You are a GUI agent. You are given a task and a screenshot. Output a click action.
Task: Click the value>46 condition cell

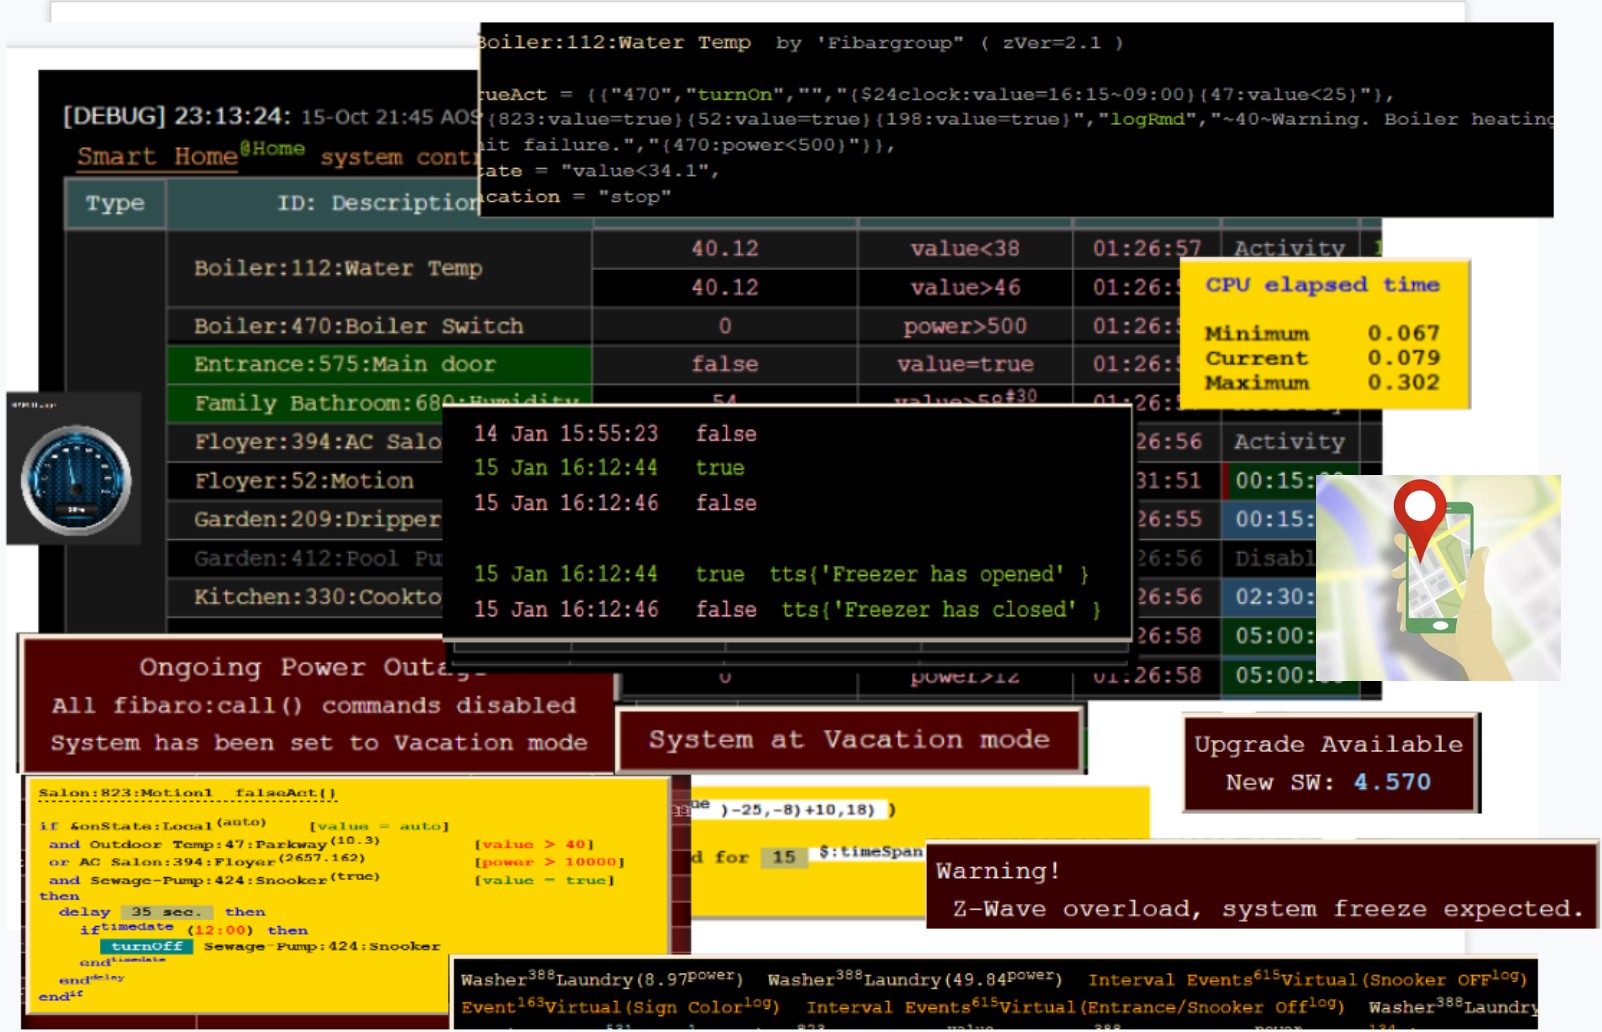point(964,288)
